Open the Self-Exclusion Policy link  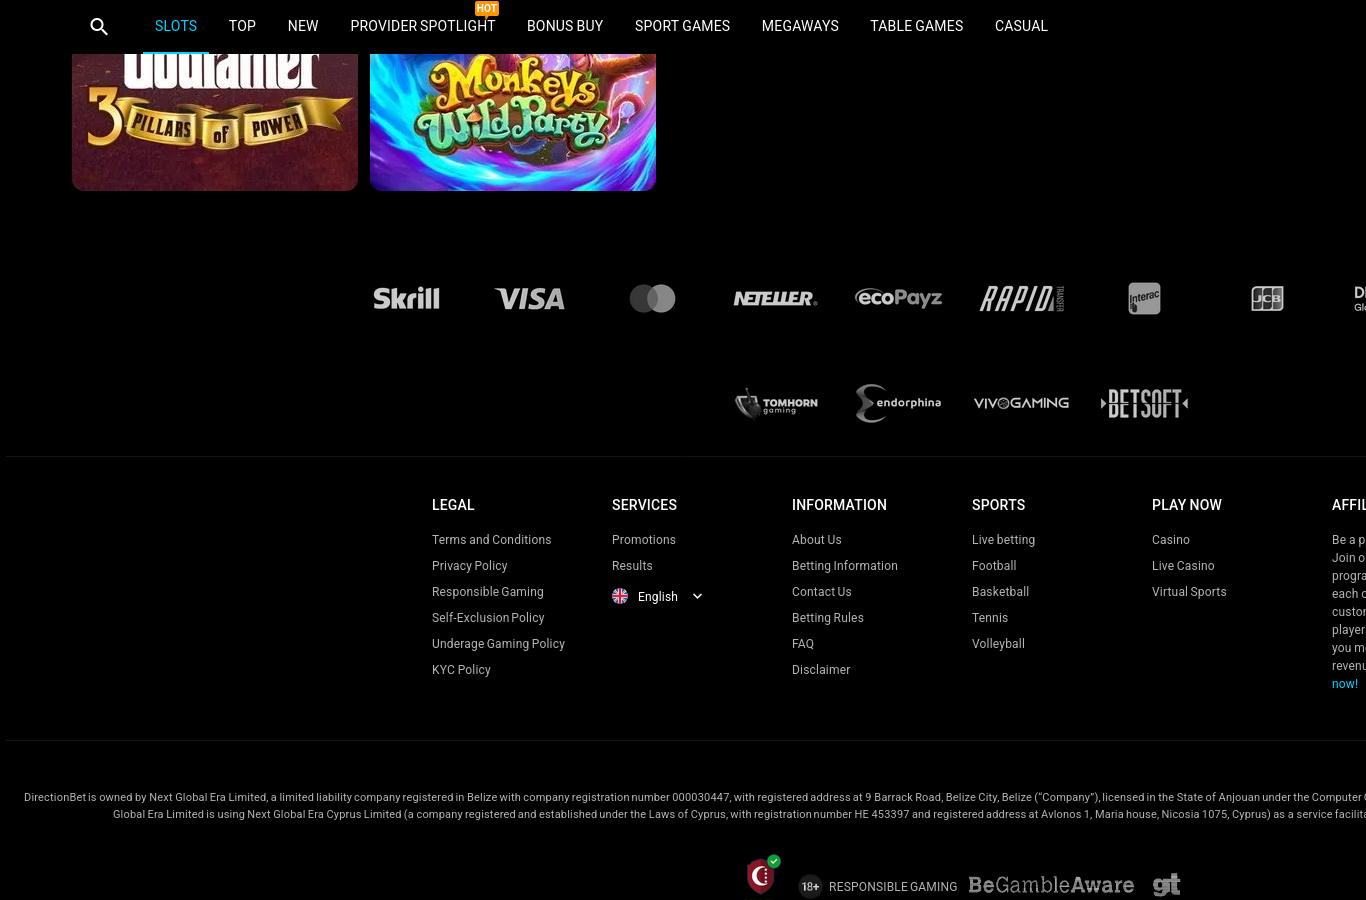point(488,618)
